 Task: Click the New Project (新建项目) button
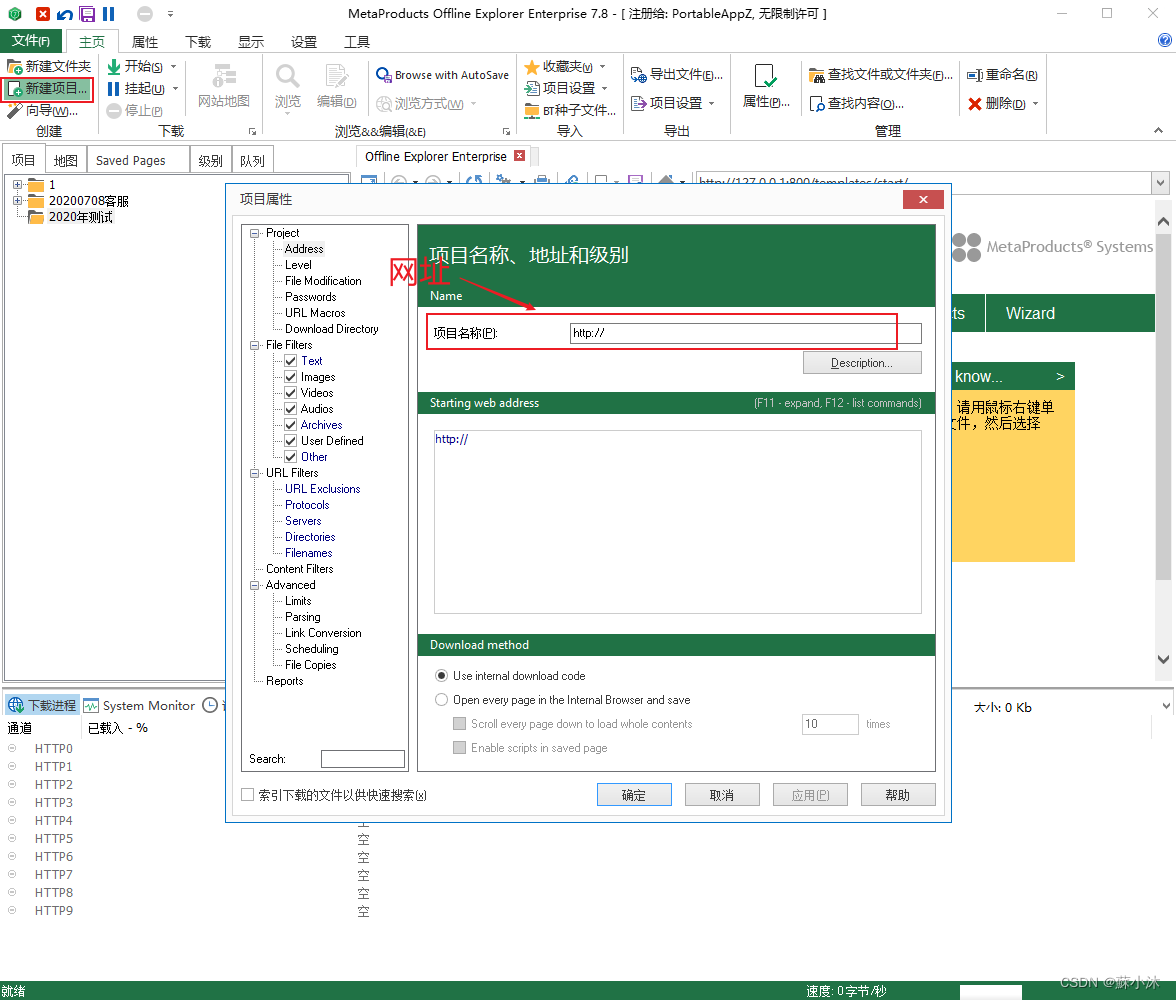[48, 89]
